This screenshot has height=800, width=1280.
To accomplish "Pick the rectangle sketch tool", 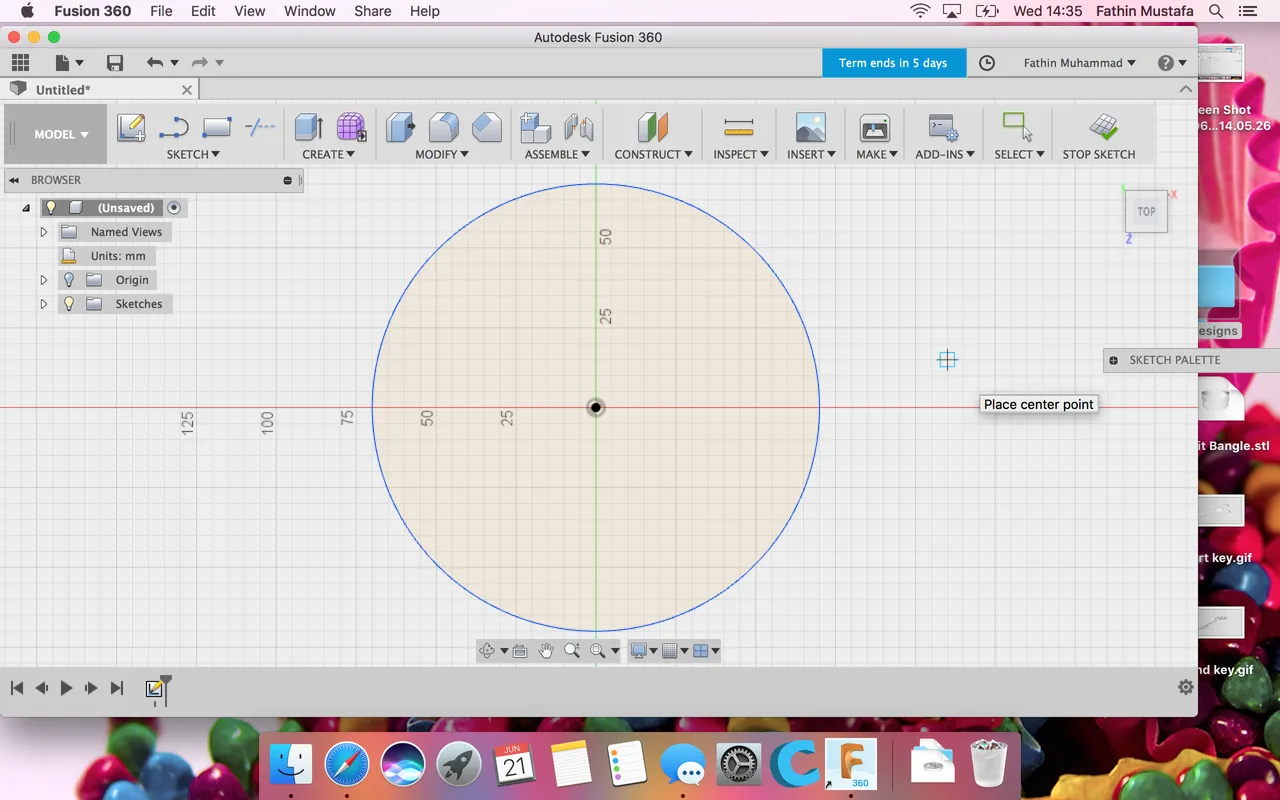I will point(217,127).
